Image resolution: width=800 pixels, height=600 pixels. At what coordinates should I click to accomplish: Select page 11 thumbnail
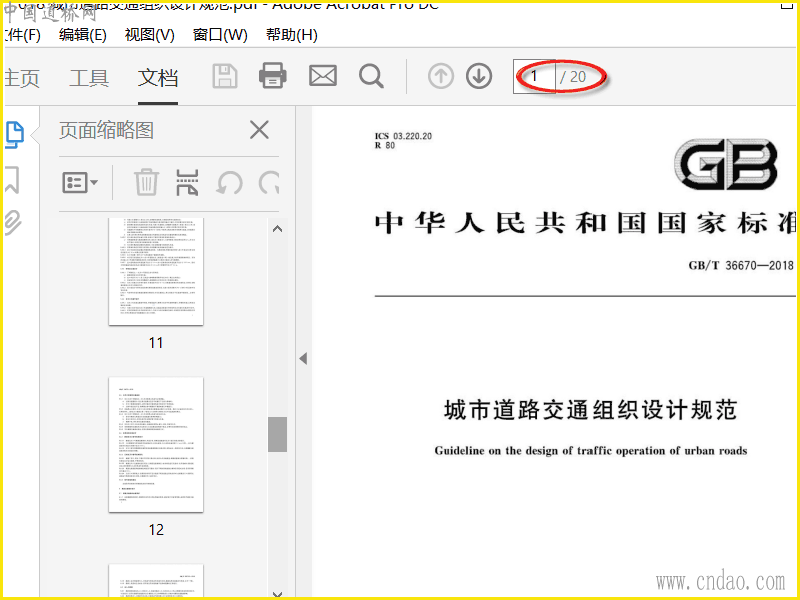click(156, 271)
